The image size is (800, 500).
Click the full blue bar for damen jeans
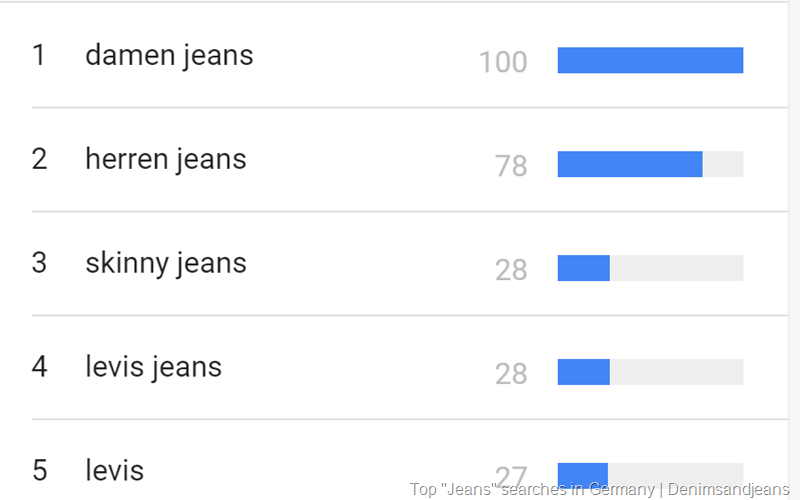click(650, 61)
